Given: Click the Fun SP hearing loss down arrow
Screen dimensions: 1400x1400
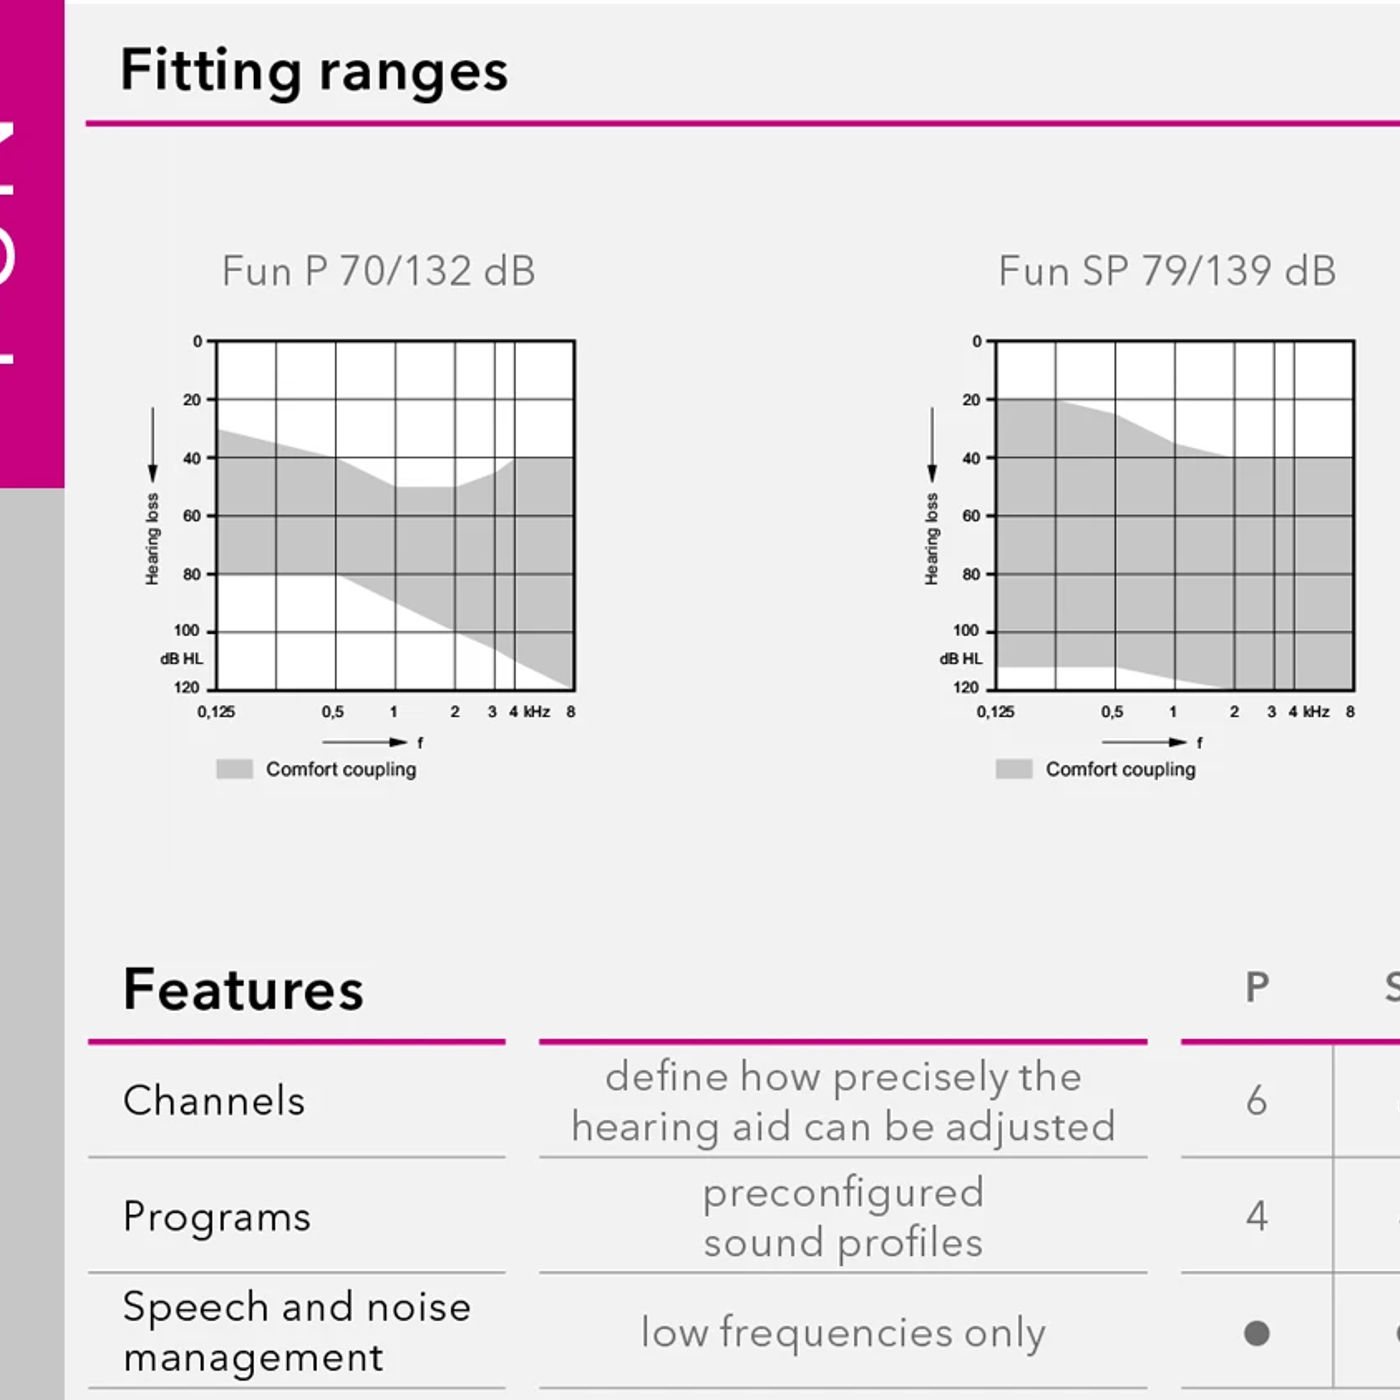Looking at the screenshot, I should pos(932,445).
